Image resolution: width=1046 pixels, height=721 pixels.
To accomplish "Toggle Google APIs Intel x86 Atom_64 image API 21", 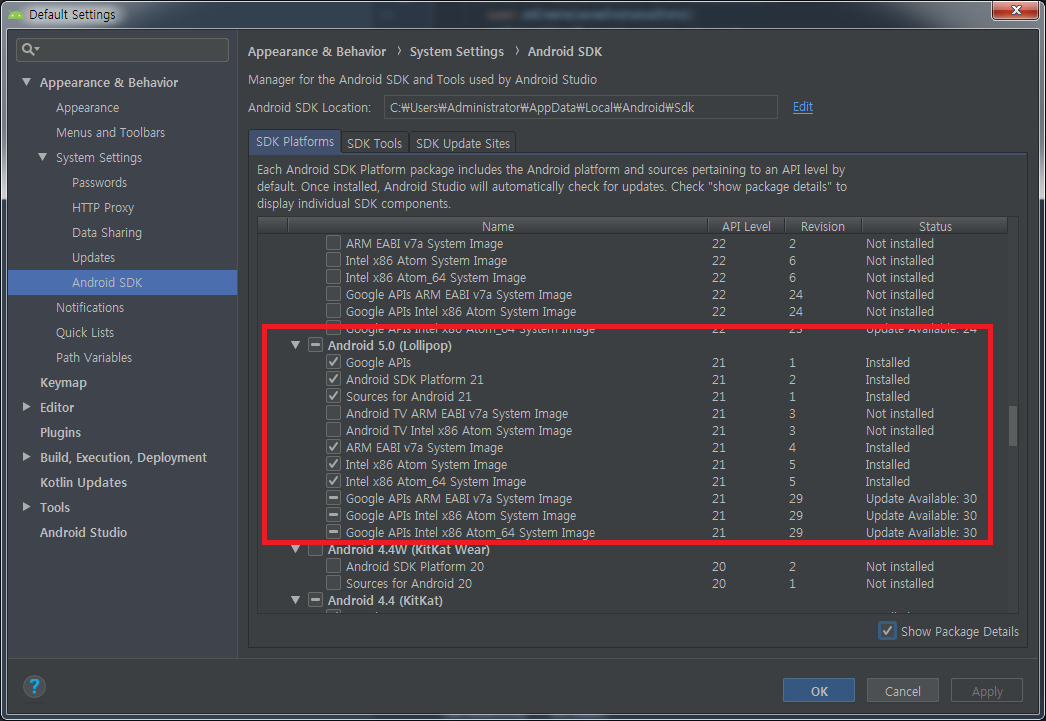I will [x=334, y=532].
